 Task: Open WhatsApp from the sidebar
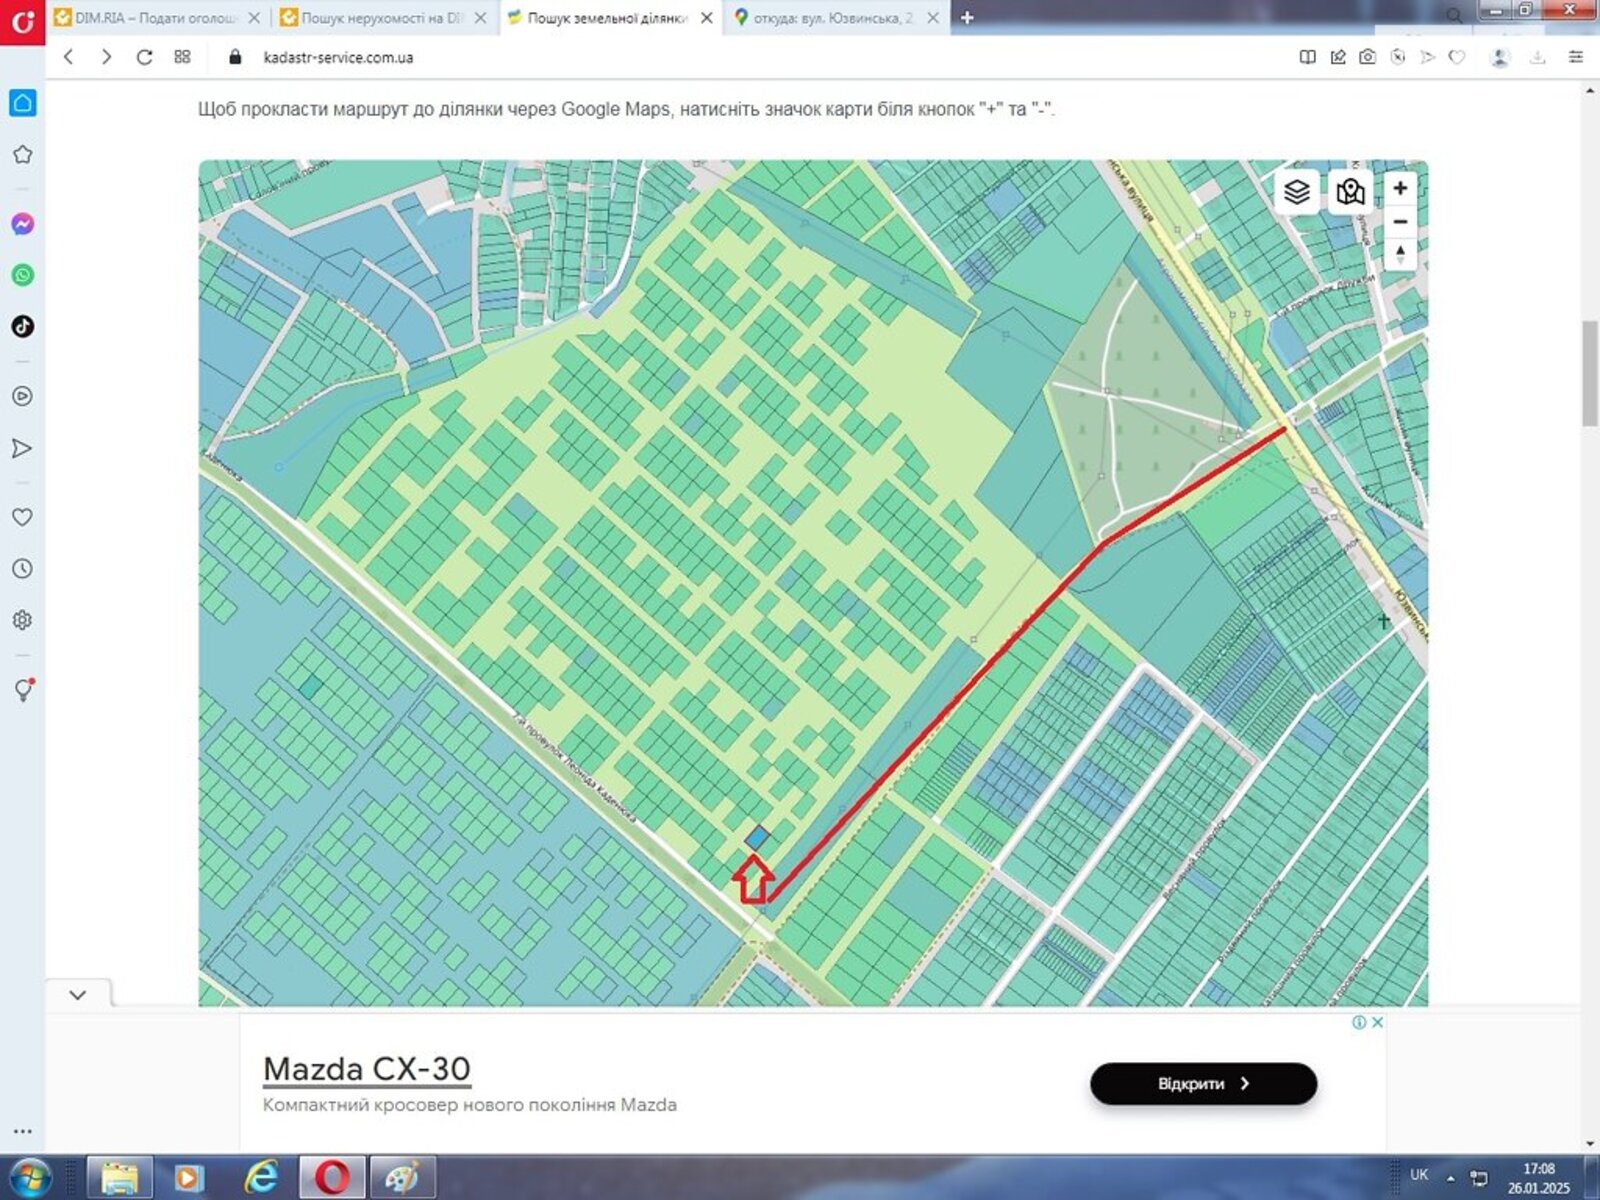(22, 275)
